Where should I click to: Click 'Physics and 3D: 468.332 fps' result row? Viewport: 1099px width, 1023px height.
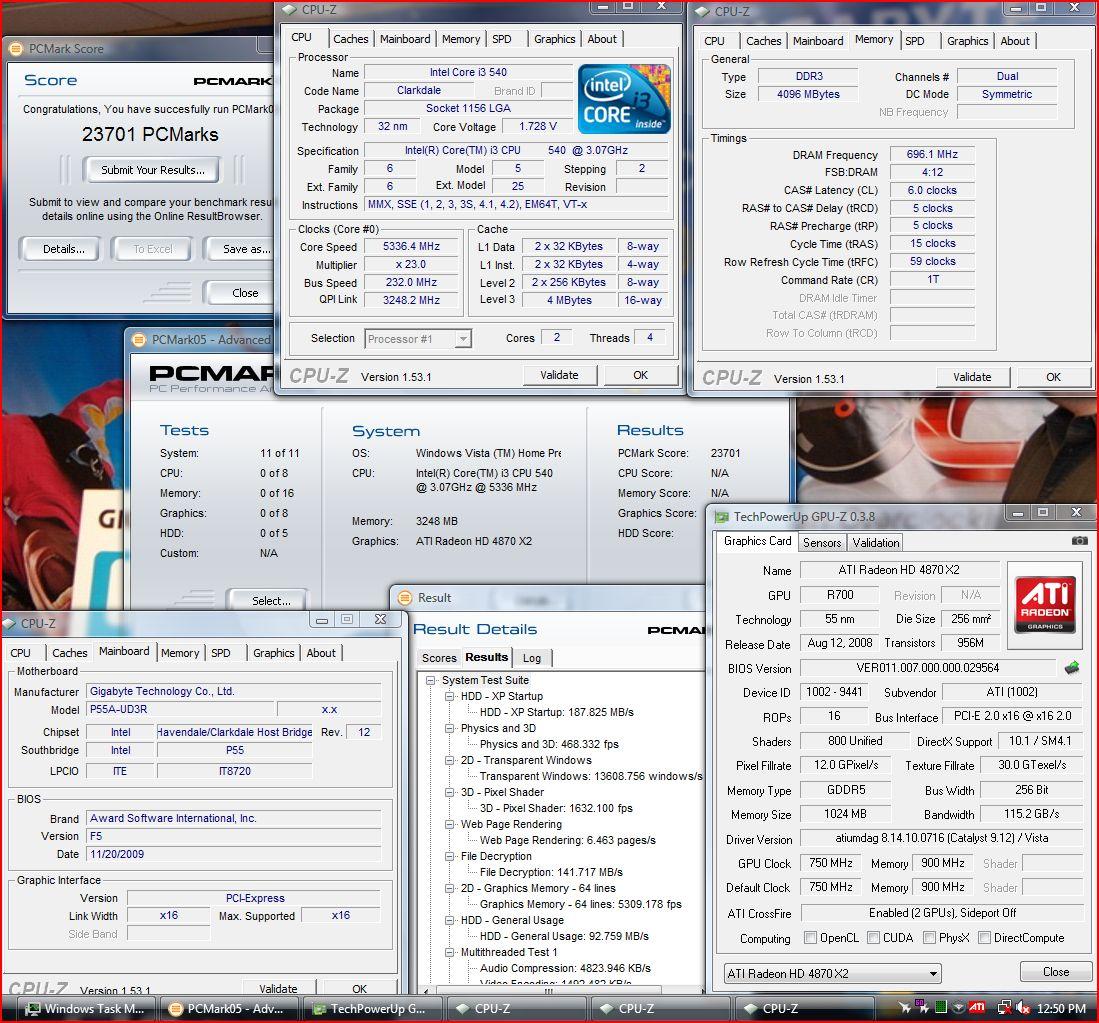pos(549,744)
